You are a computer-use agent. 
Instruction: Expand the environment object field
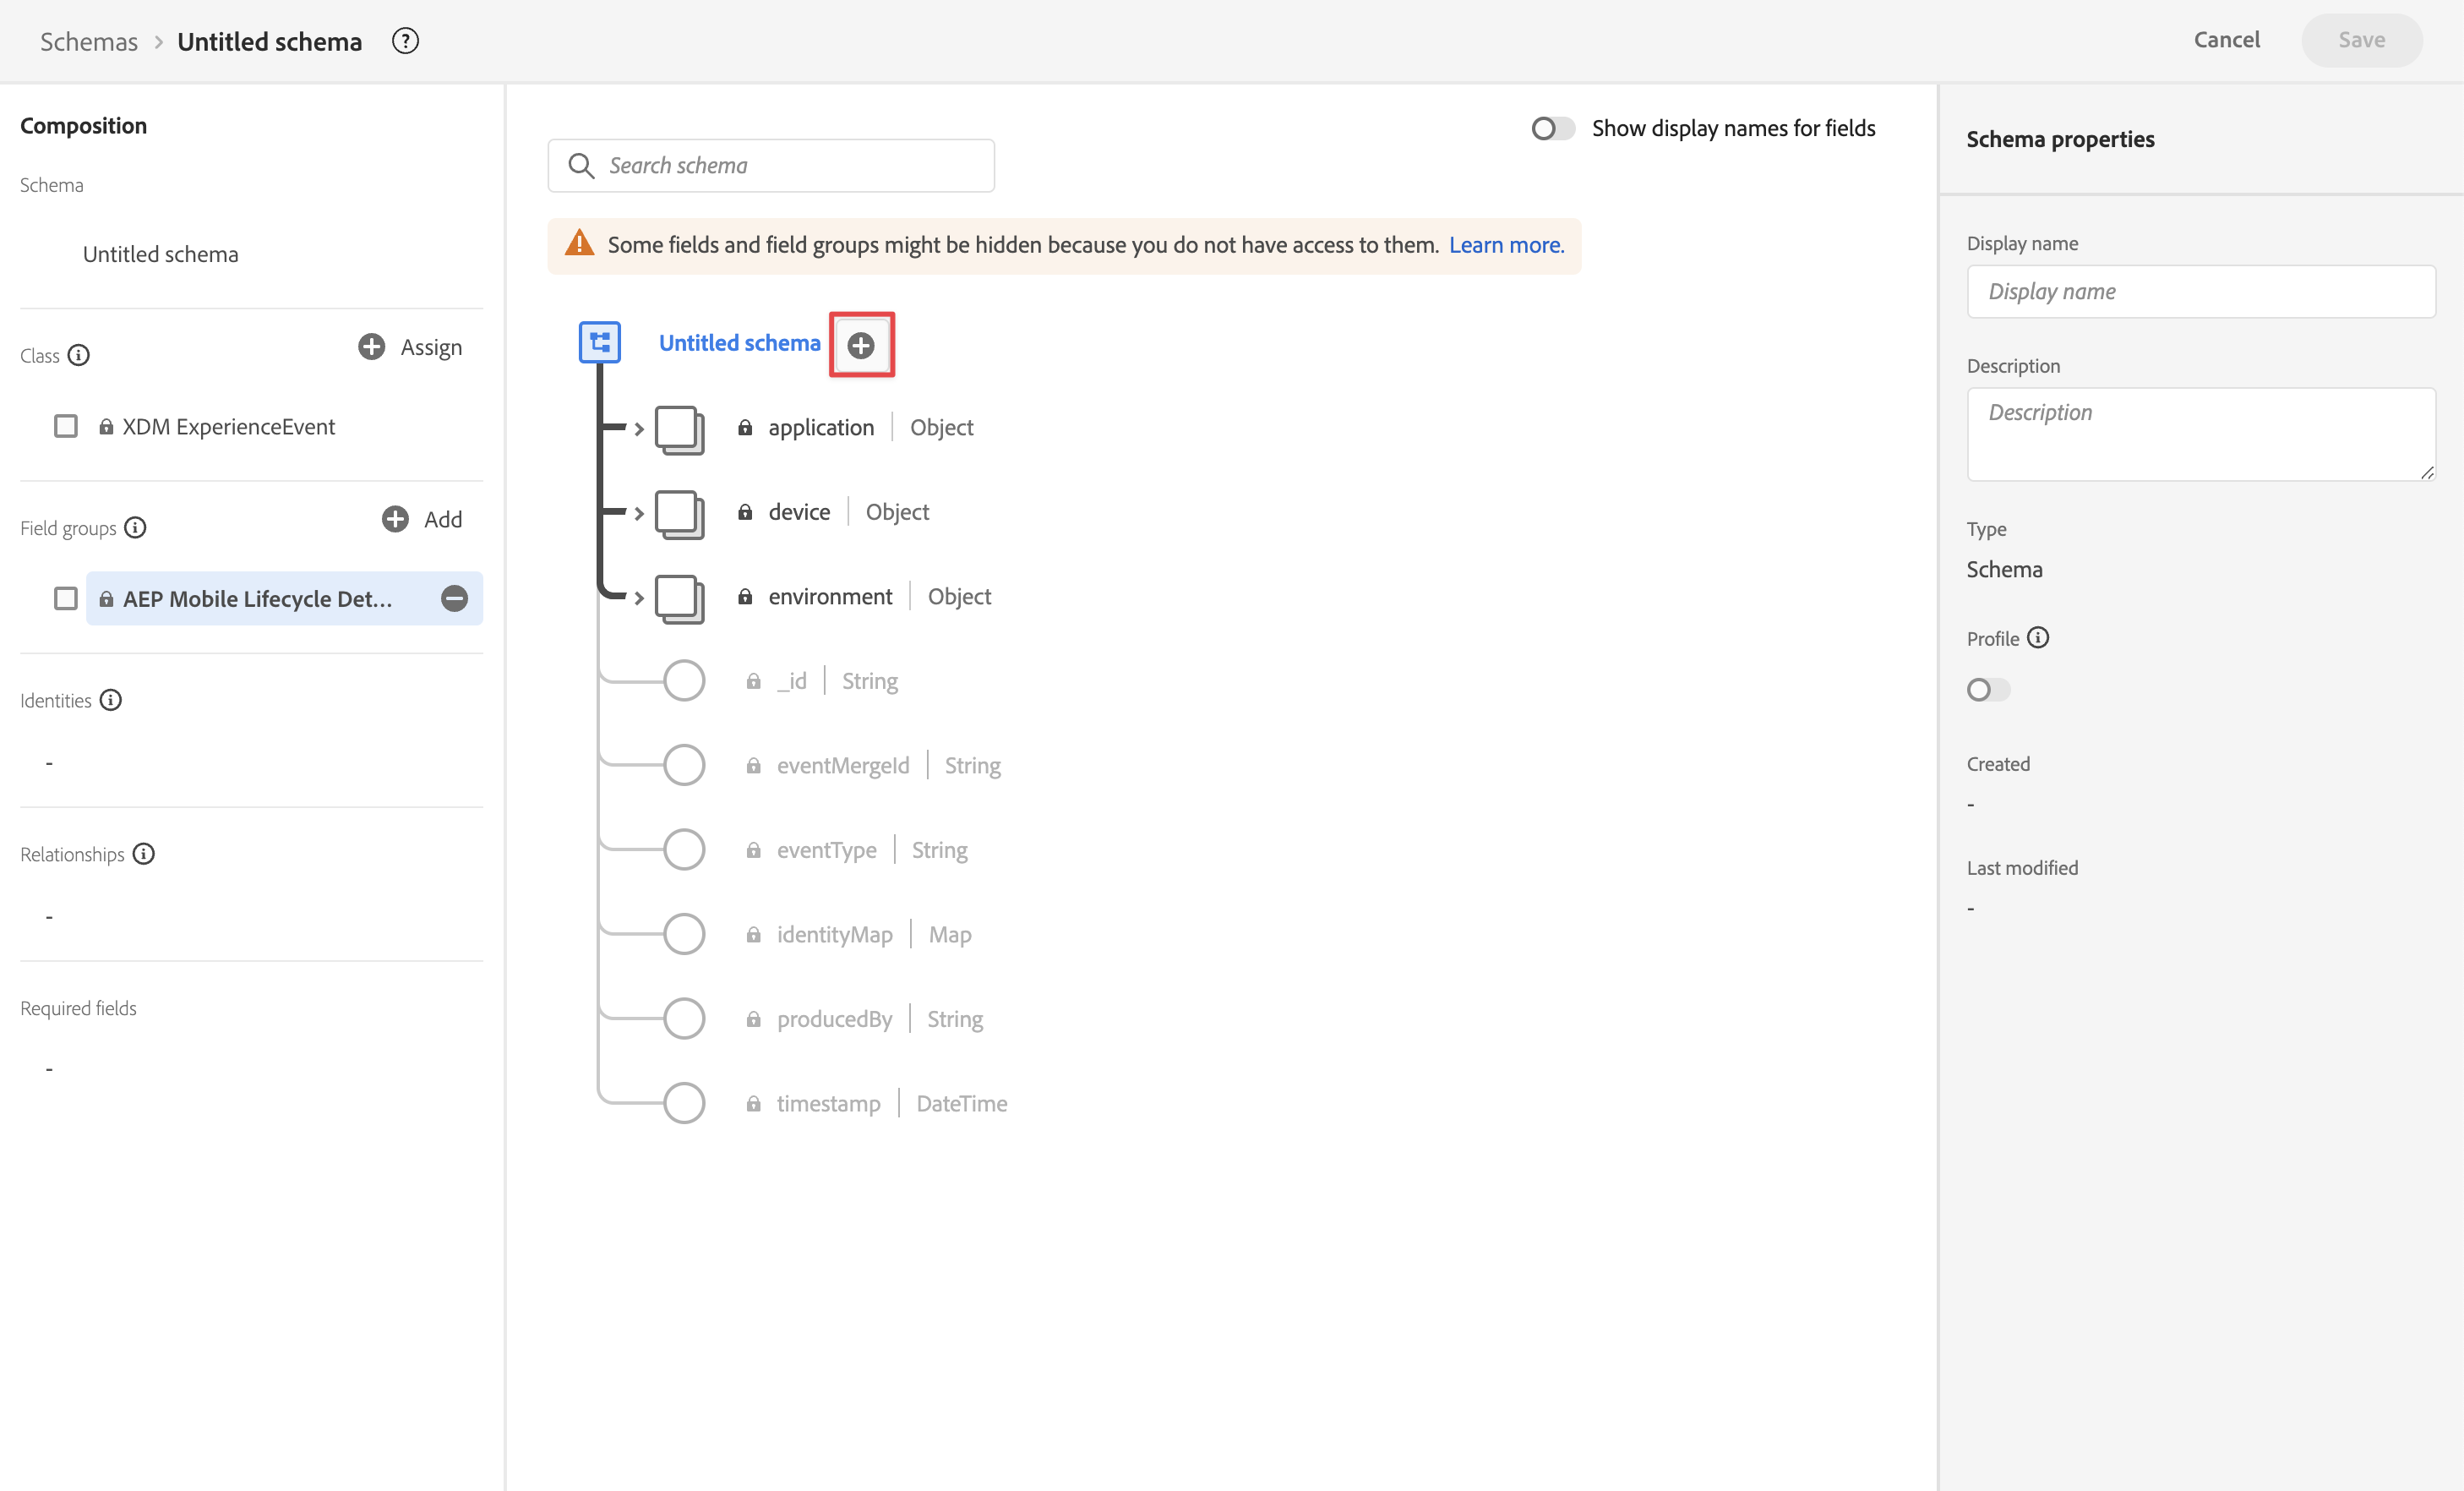point(639,597)
